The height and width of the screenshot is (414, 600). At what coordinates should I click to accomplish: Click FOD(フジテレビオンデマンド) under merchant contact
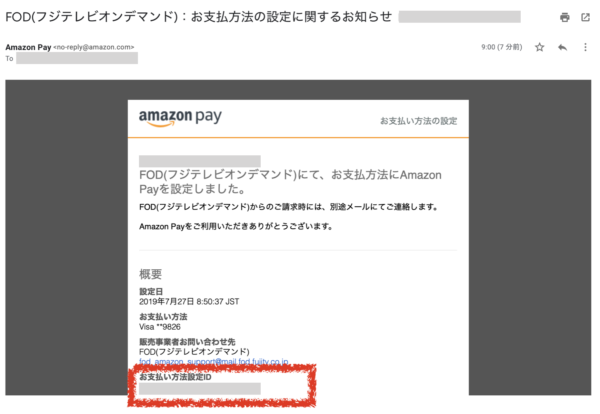(194, 352)
